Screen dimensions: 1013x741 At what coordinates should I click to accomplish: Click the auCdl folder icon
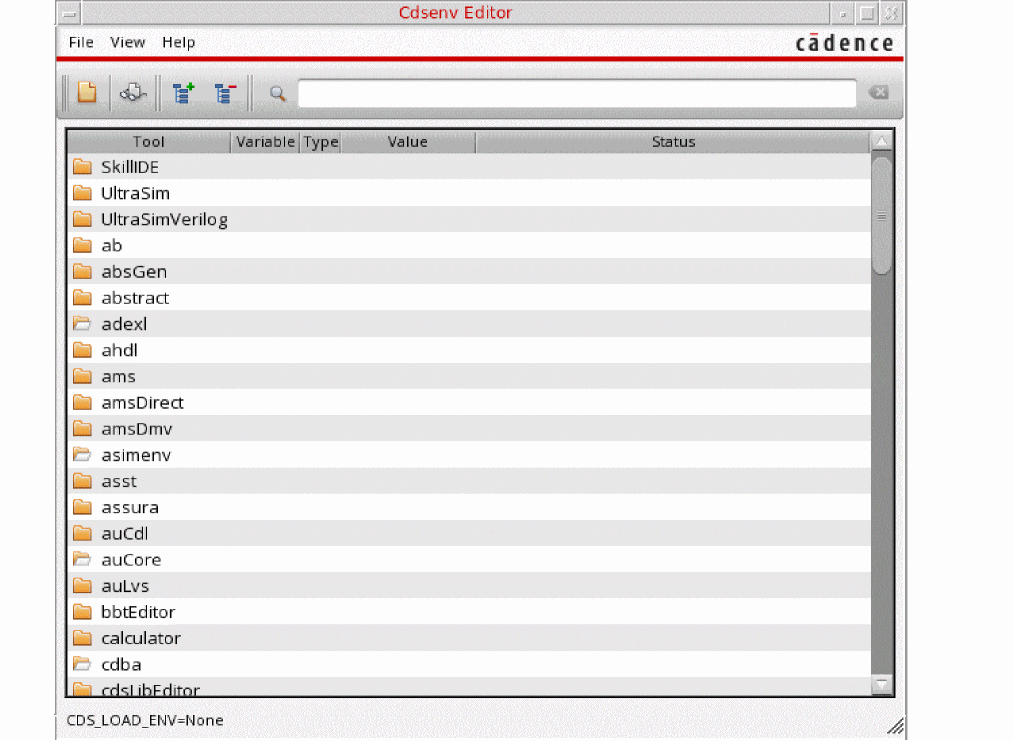pos(82,533)
